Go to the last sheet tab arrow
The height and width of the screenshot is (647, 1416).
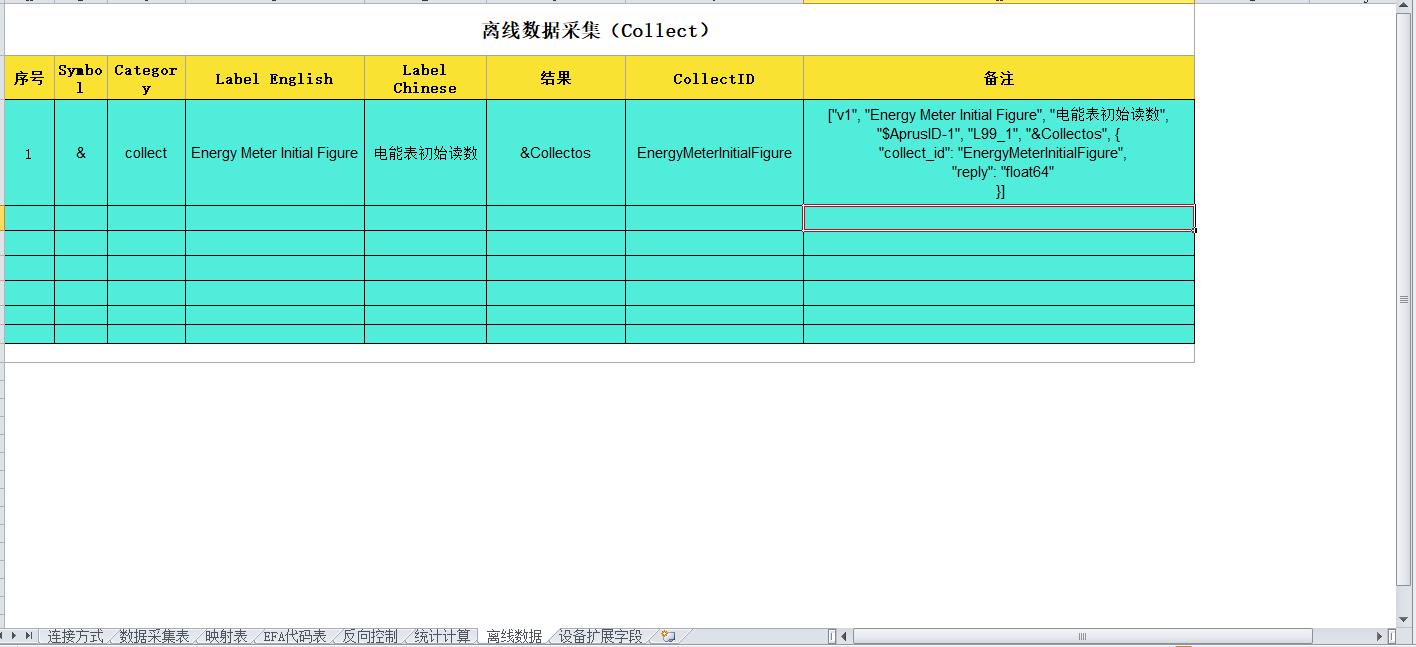tap(30, 636)
